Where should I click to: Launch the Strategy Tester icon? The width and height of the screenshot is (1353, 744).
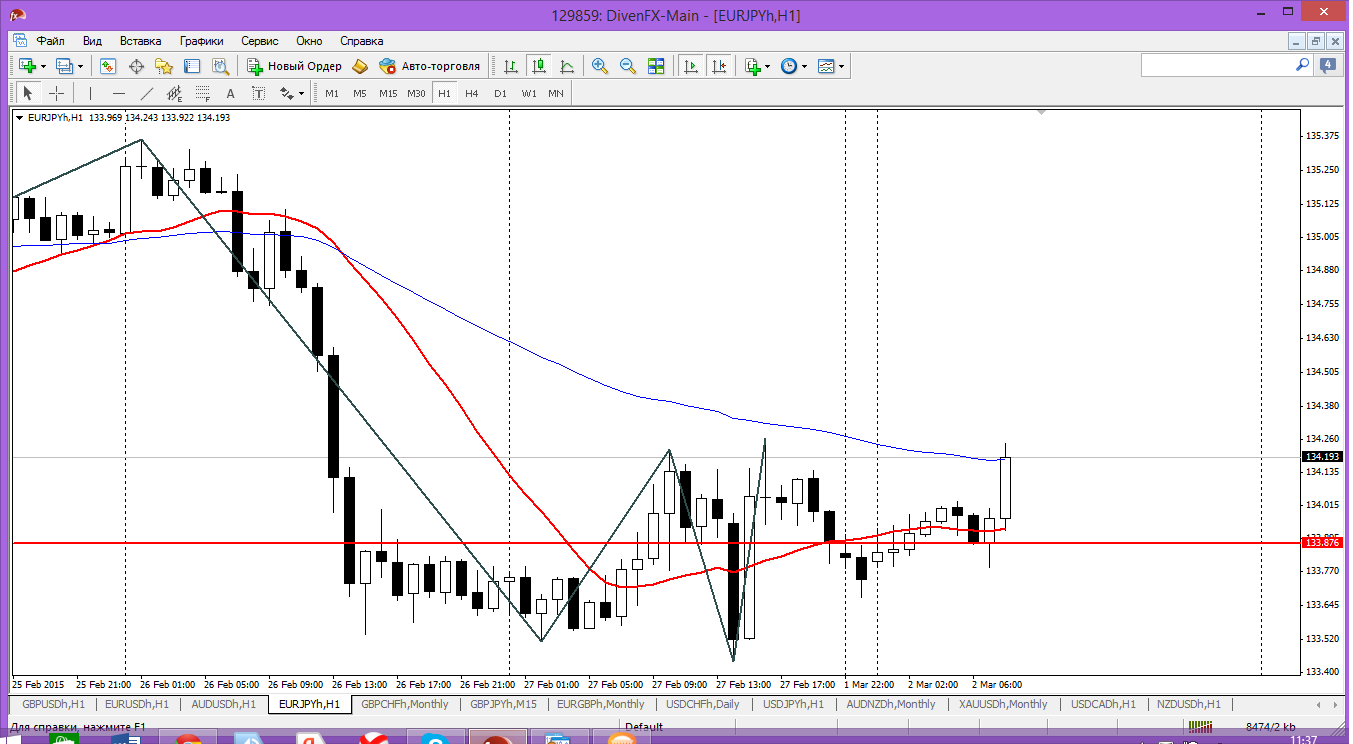220,66
